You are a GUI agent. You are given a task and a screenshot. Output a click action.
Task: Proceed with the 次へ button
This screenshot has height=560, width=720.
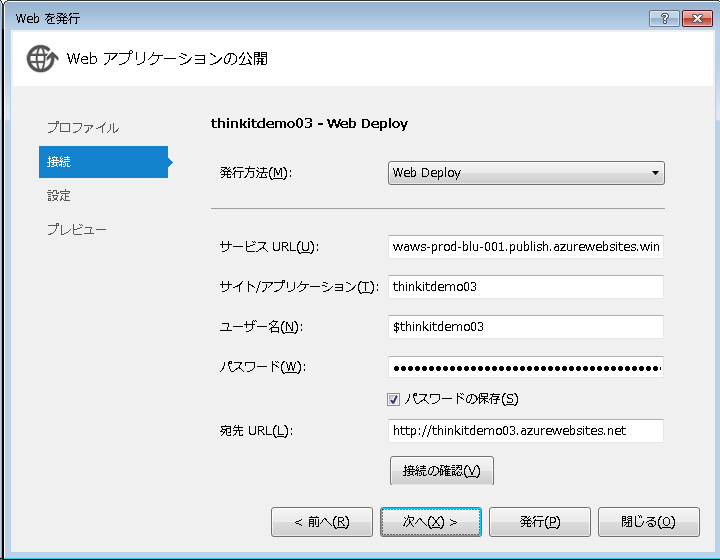pyautogui.click(x=431, y=522)
